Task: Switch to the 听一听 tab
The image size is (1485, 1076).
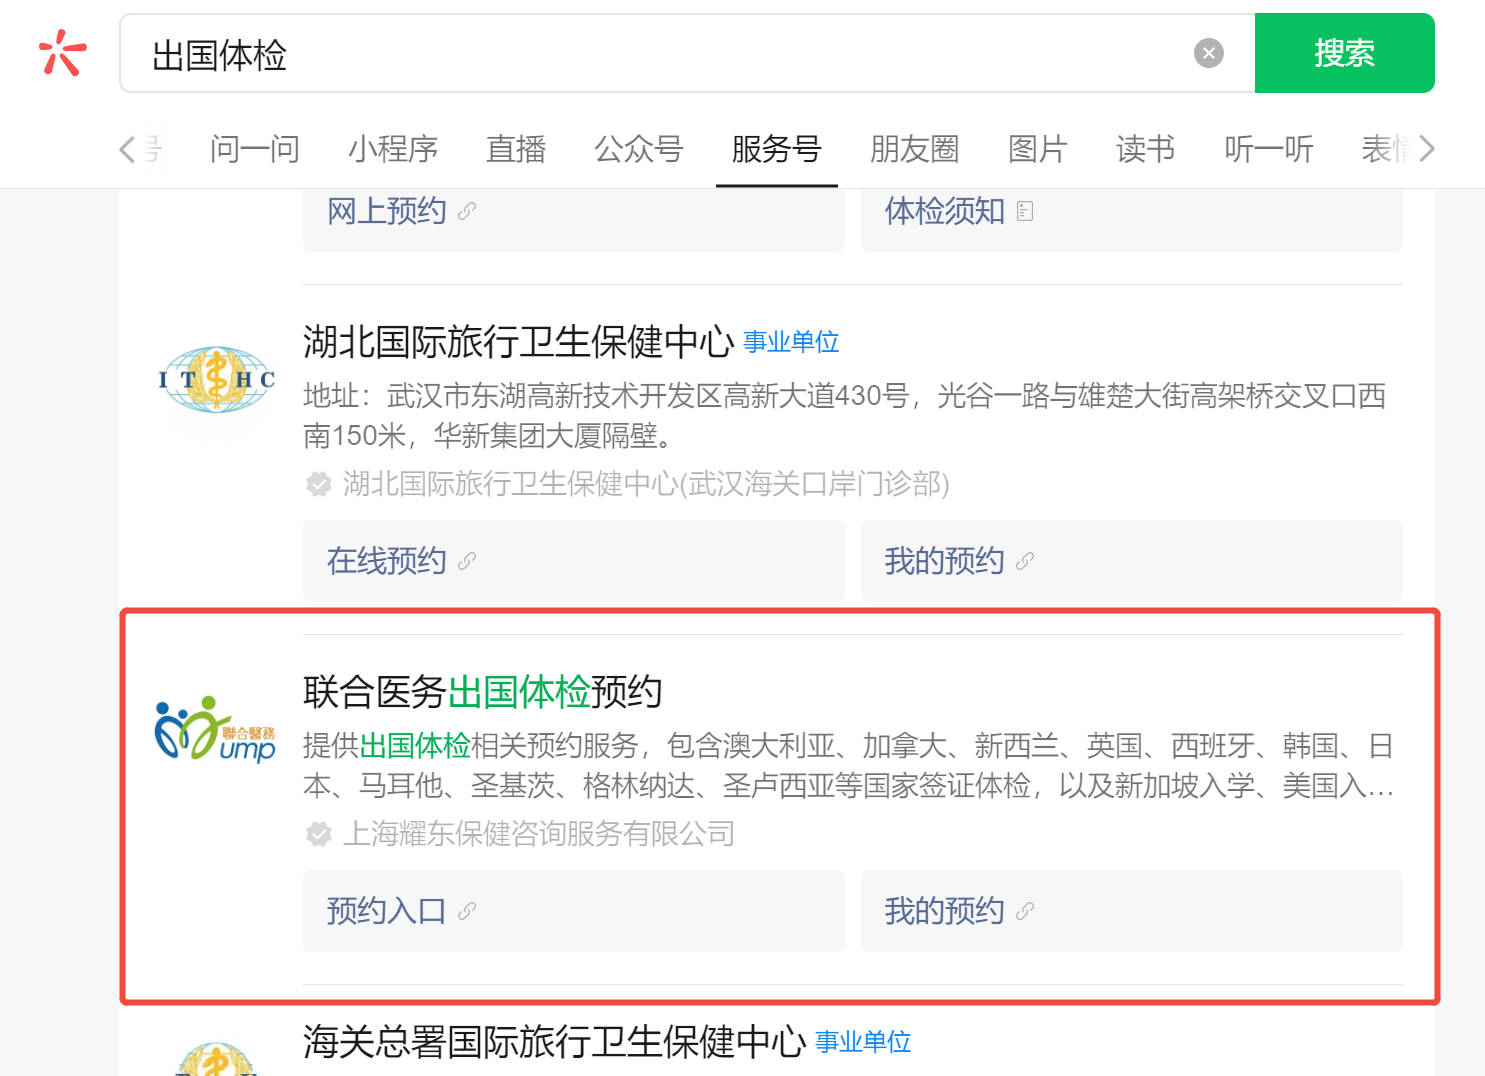Action: click(x=1269, y=149)
